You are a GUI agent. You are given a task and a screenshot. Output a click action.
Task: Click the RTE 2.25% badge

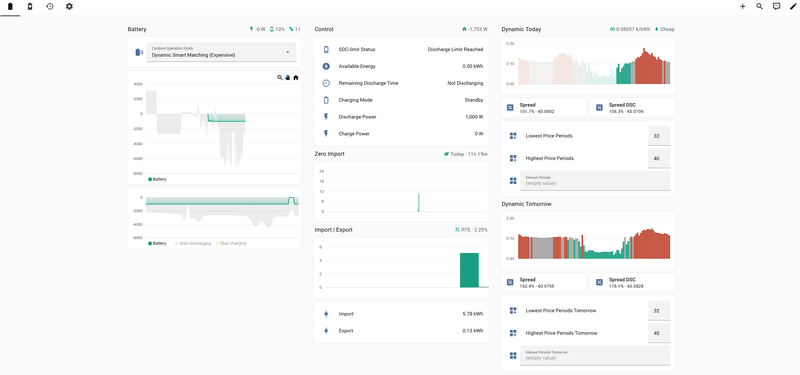click(x=471, y=230)
